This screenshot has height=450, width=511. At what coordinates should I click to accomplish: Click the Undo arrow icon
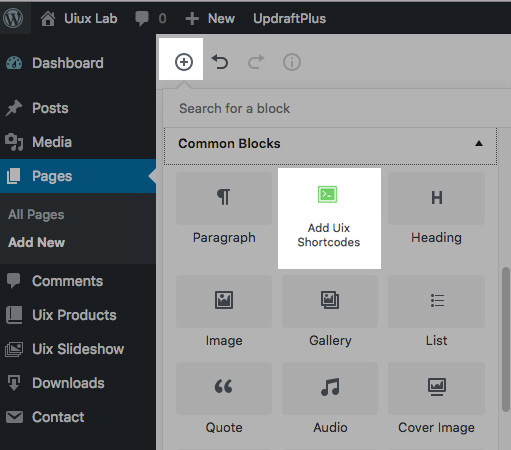[220, 62]
